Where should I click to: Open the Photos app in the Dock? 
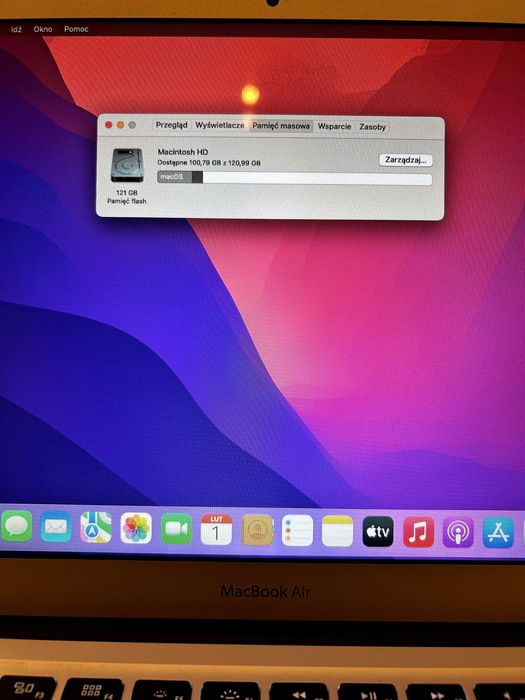[136, 528]
